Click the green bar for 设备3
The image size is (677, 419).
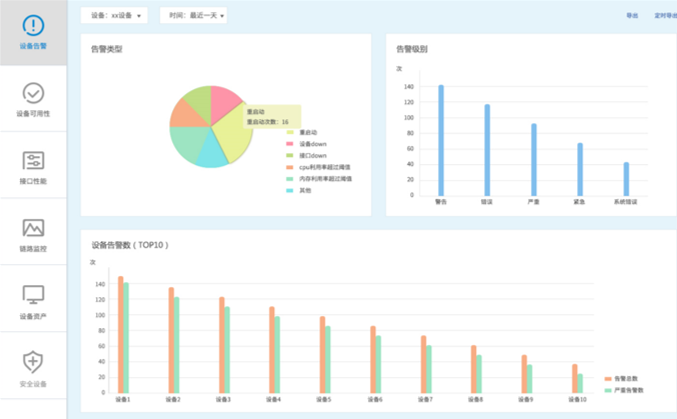227,350
